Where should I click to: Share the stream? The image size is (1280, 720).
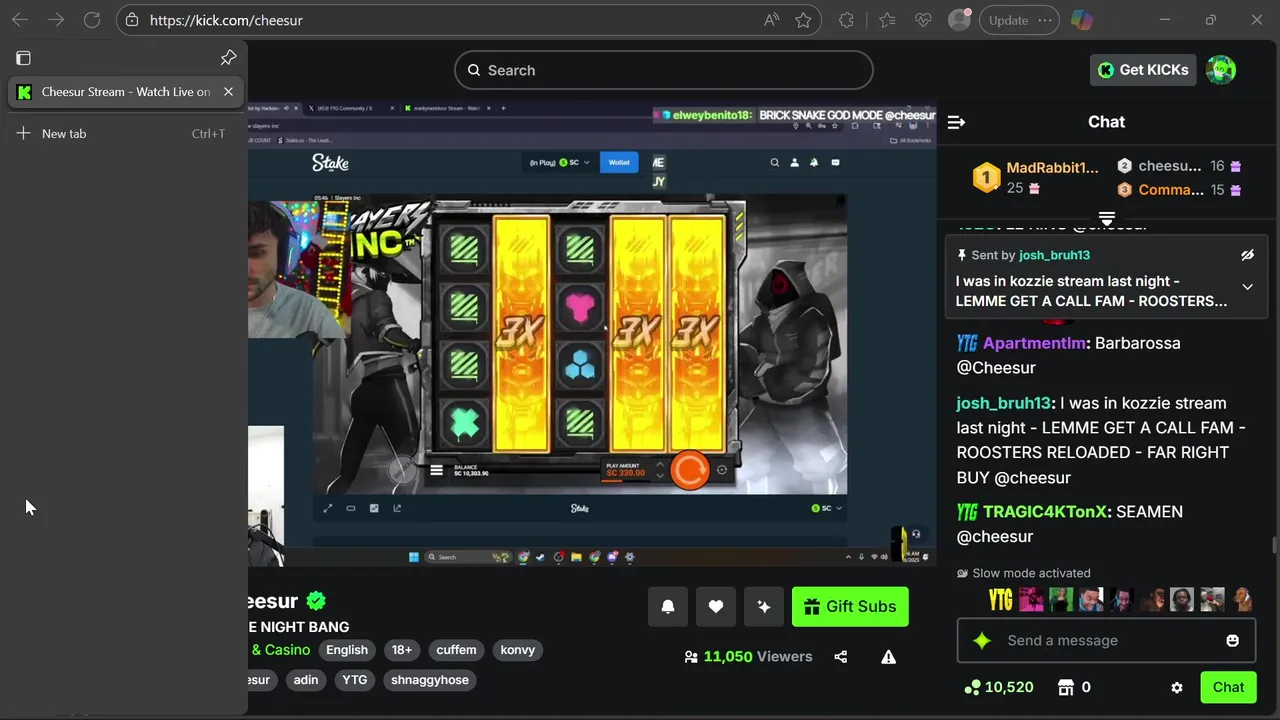[840, 657]
